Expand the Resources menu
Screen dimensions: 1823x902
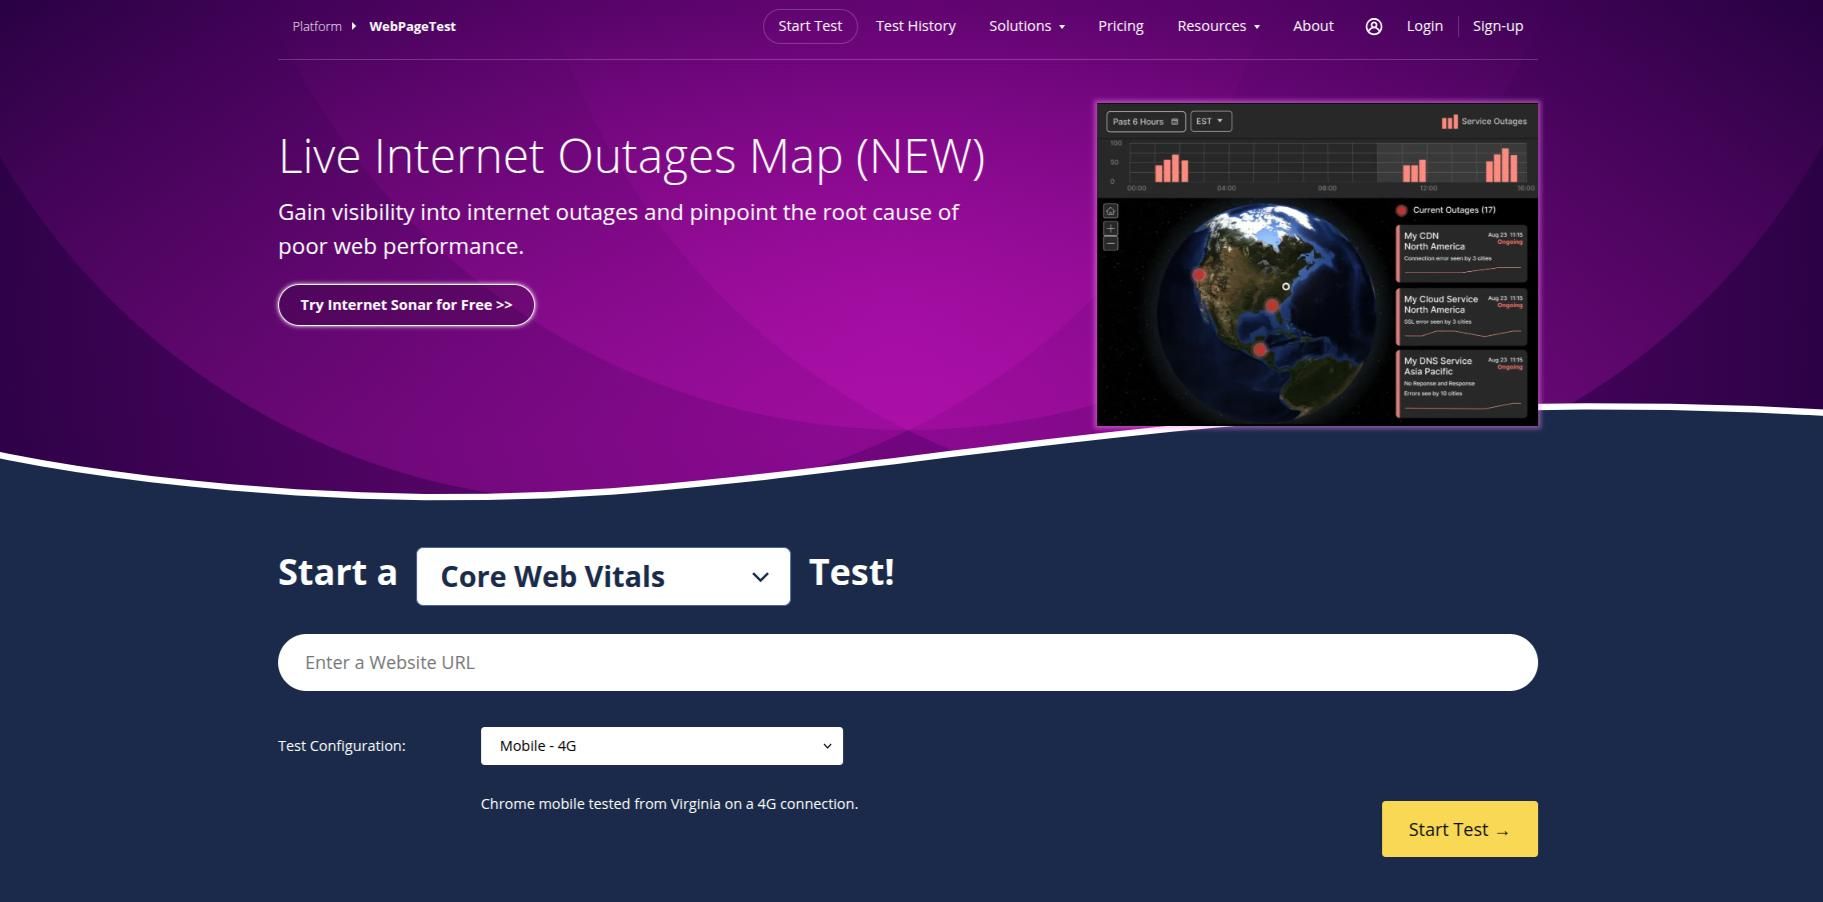[1216, 26]
